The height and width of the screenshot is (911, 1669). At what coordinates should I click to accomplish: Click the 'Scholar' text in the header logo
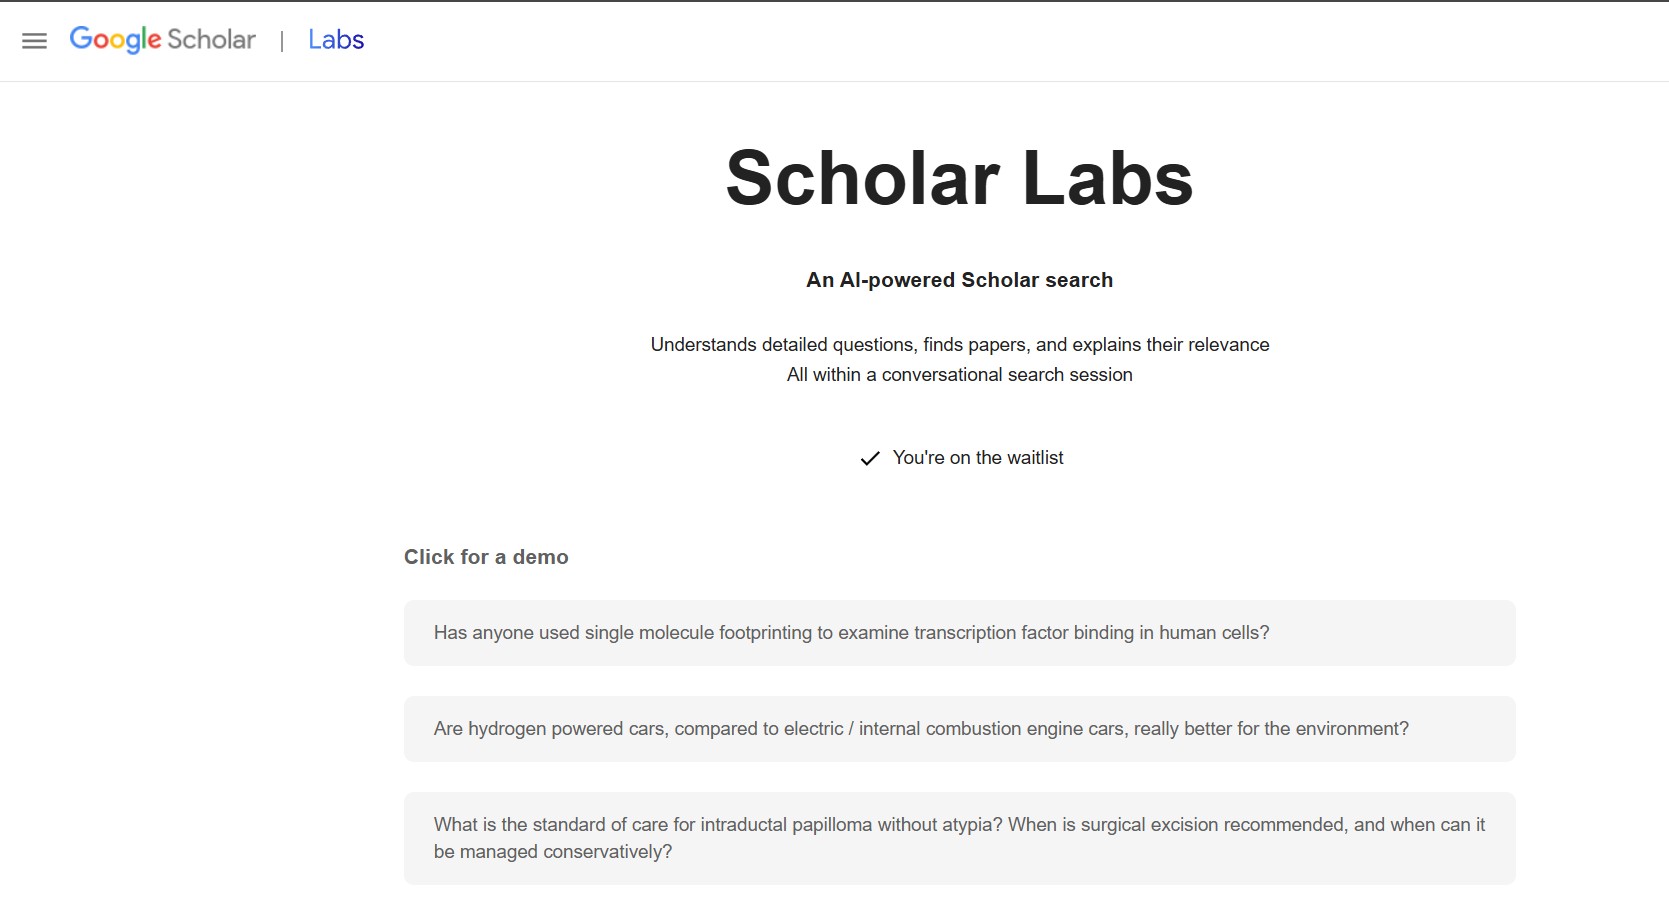click(212, 40)
